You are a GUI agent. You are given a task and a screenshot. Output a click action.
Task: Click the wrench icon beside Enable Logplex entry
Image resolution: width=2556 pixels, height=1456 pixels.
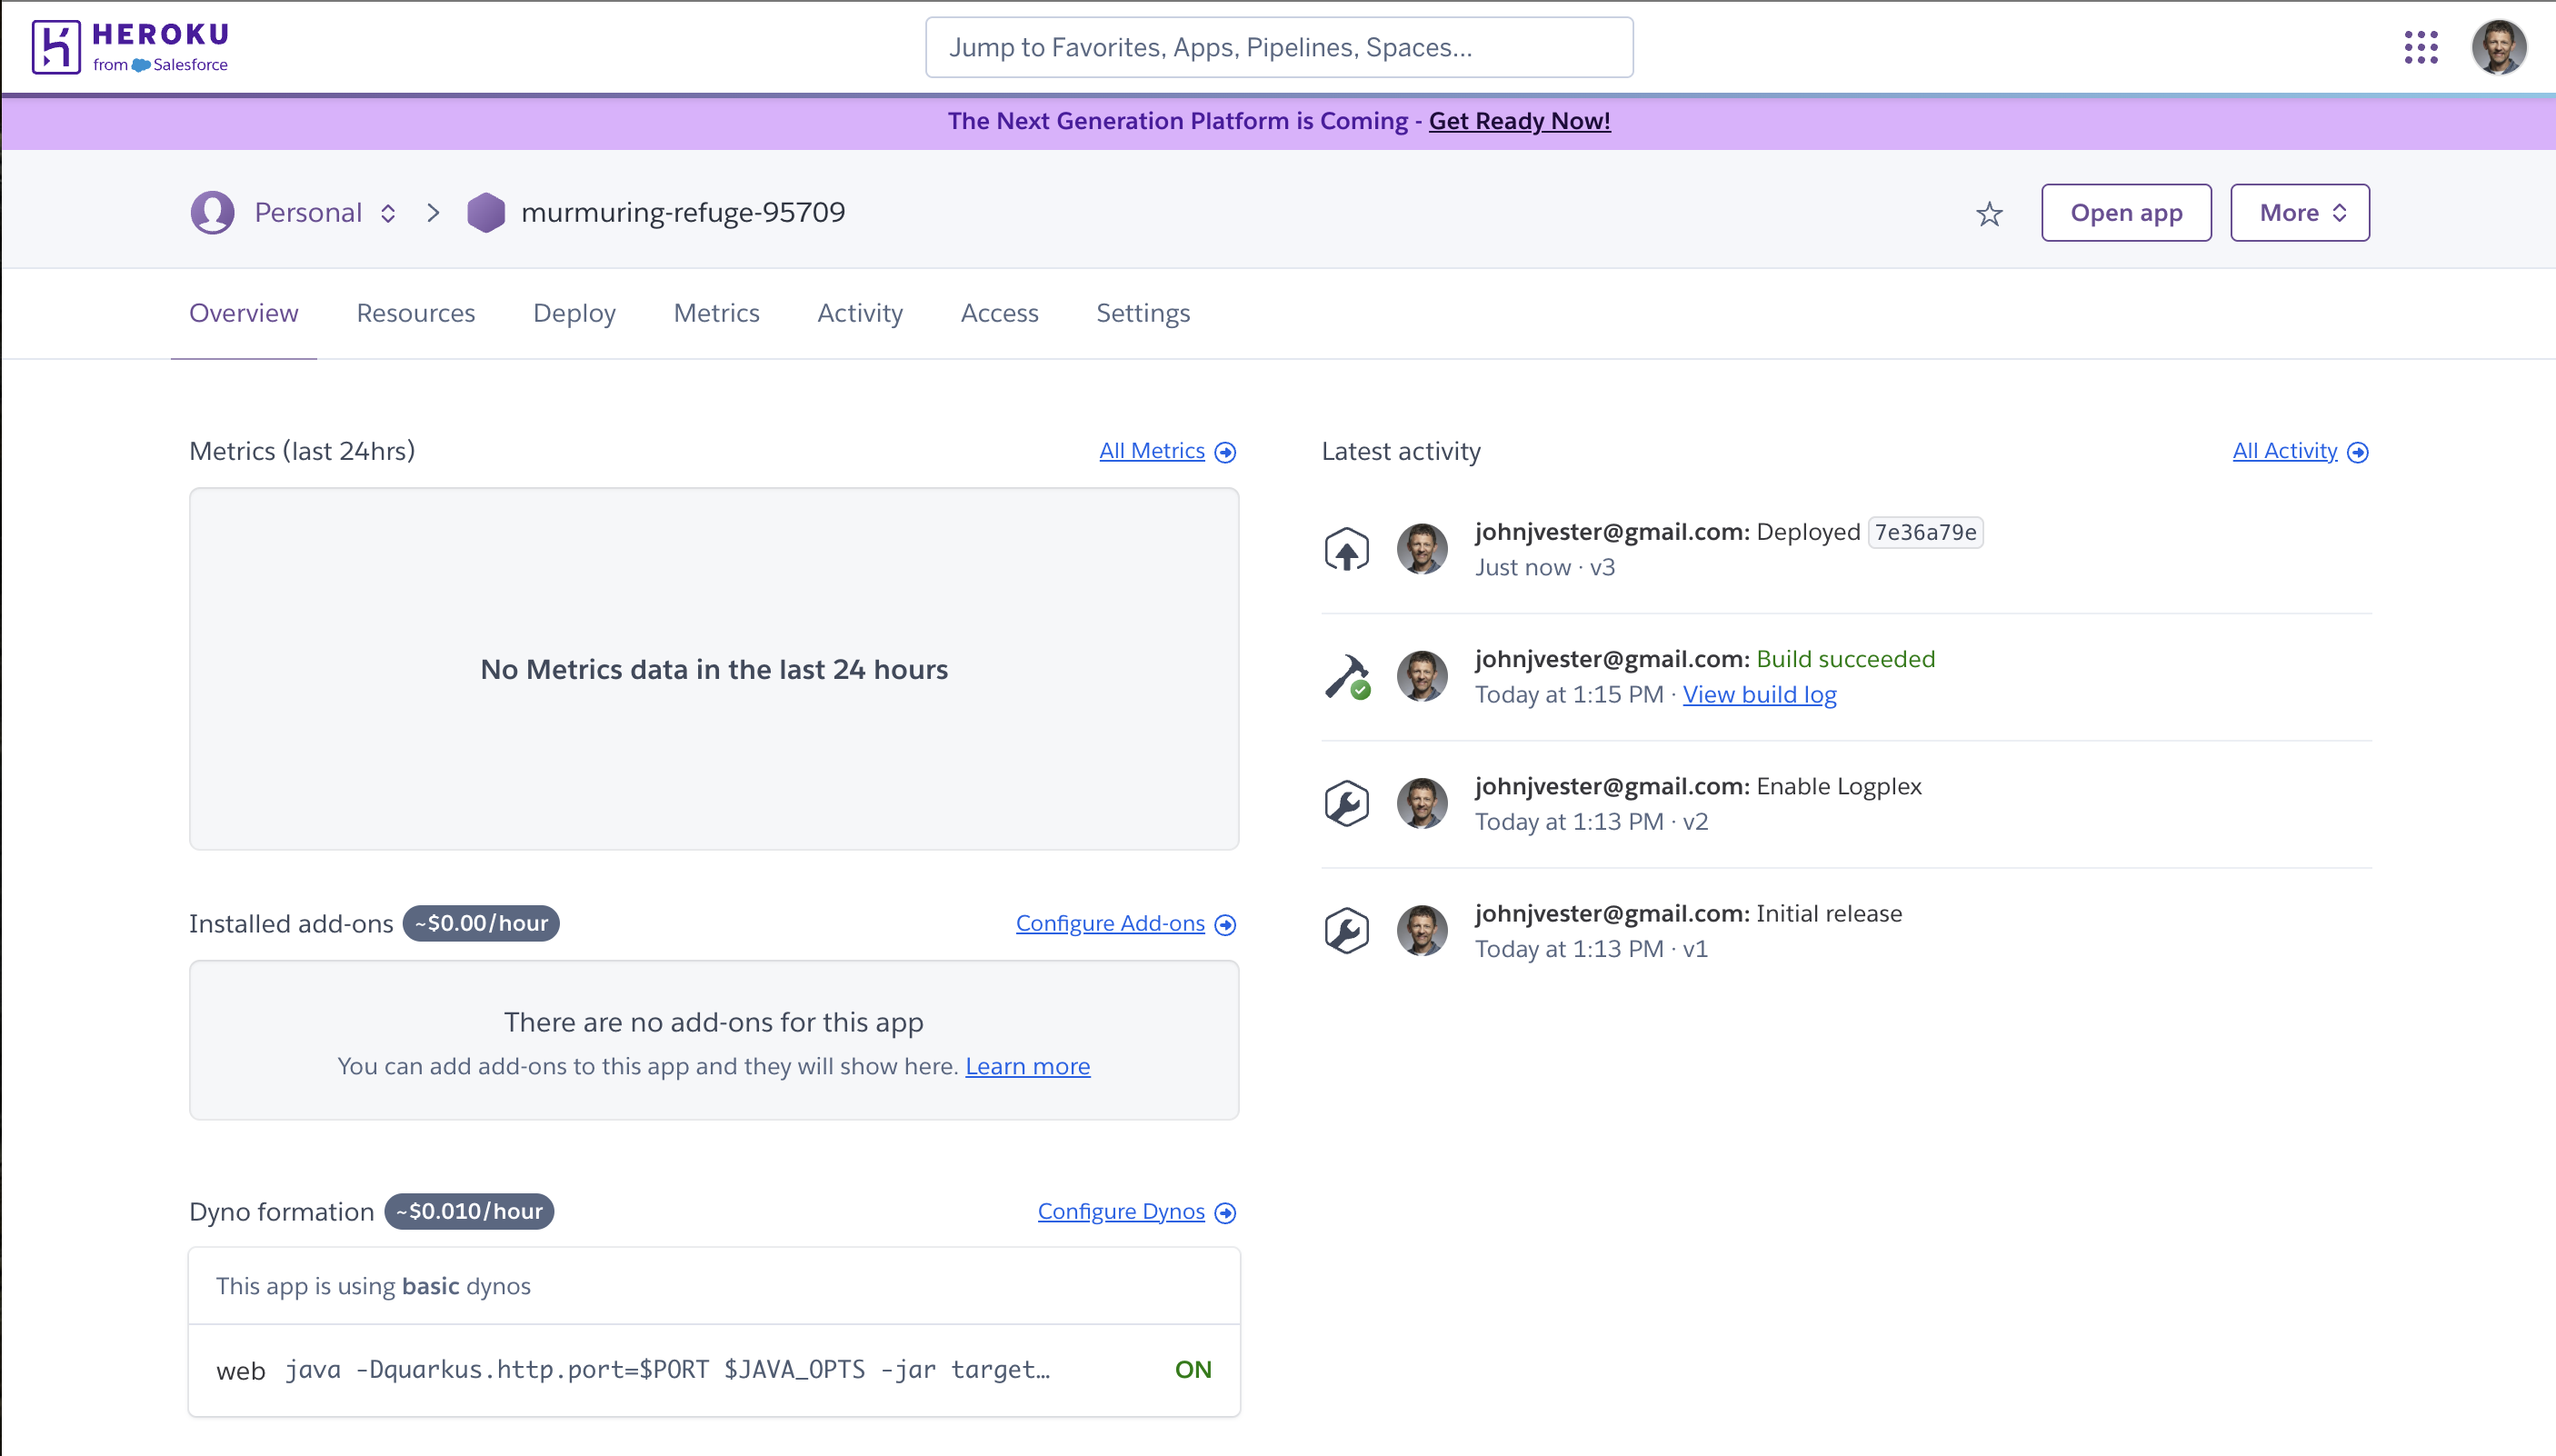point(1346,802)
